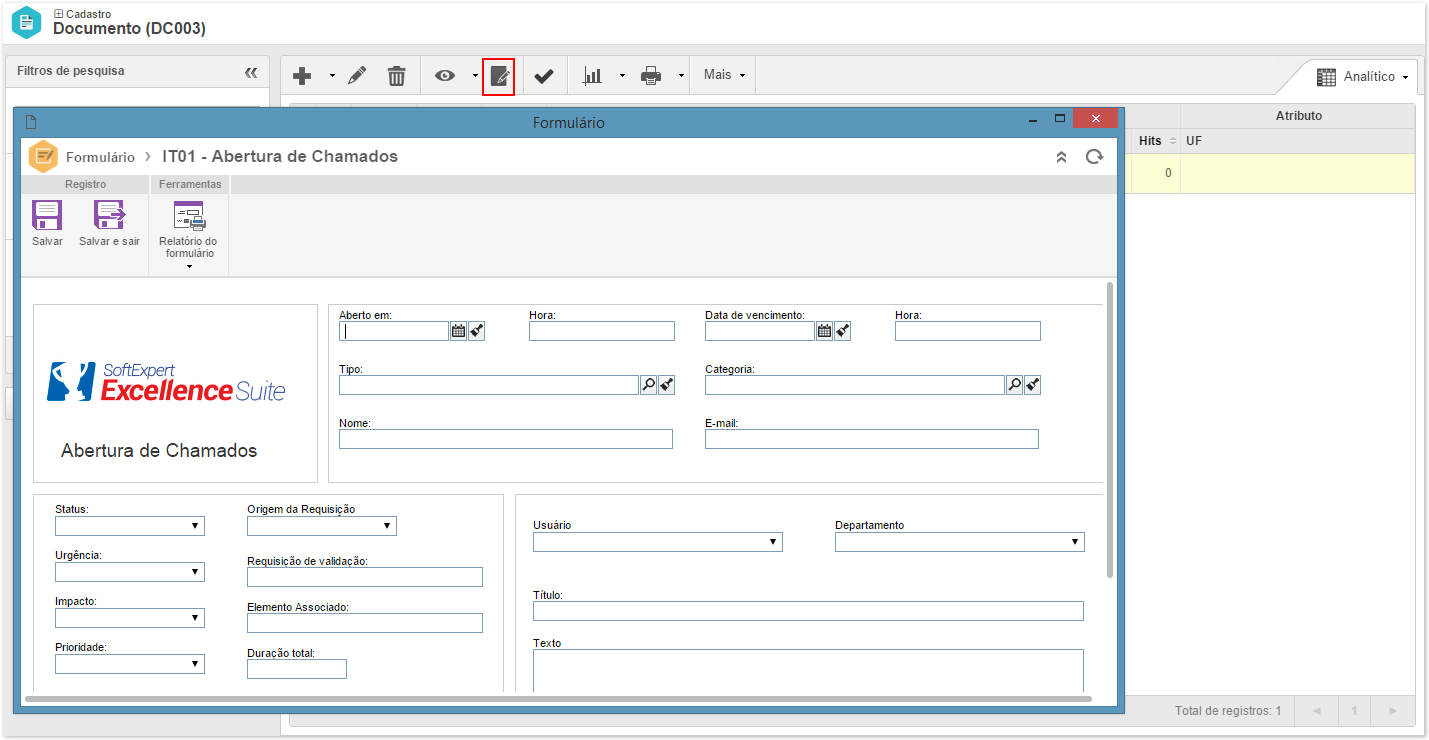Click the trash Delete toolbar icon

pos(397,76)
